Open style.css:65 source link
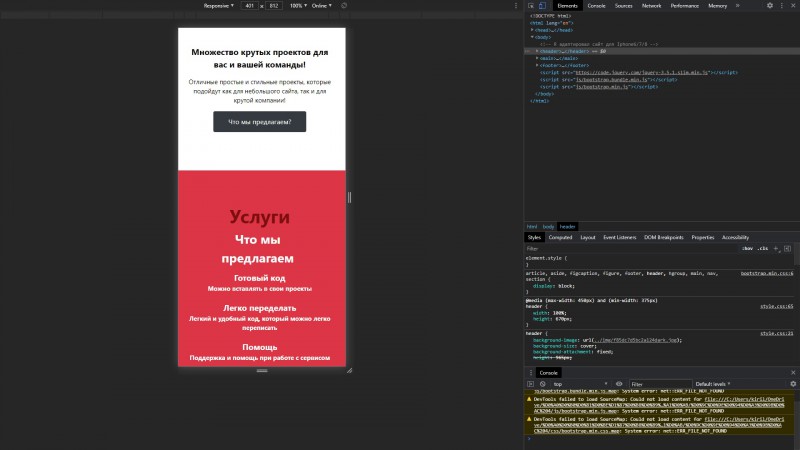Viewport: 800px width, 450px height. [777, 307]
